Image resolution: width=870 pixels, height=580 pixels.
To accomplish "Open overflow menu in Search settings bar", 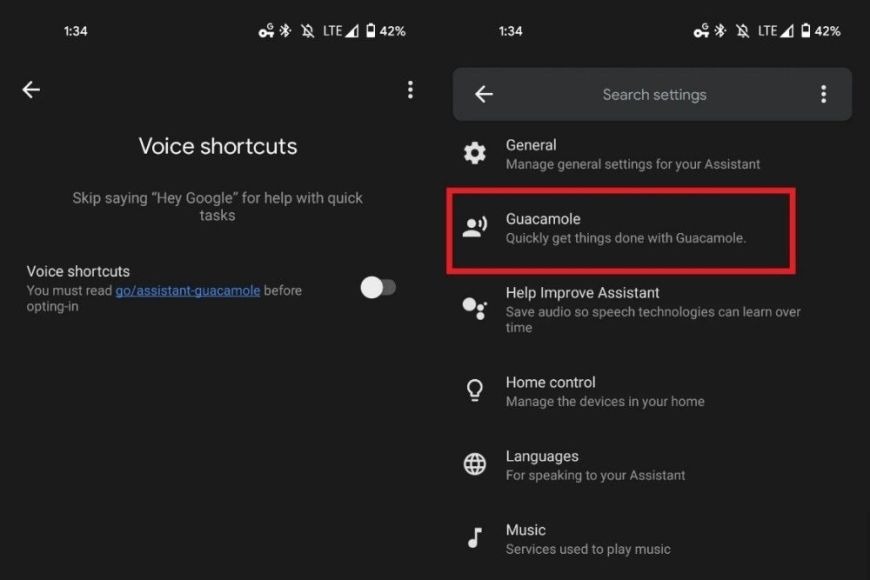I will click(823, 94).
